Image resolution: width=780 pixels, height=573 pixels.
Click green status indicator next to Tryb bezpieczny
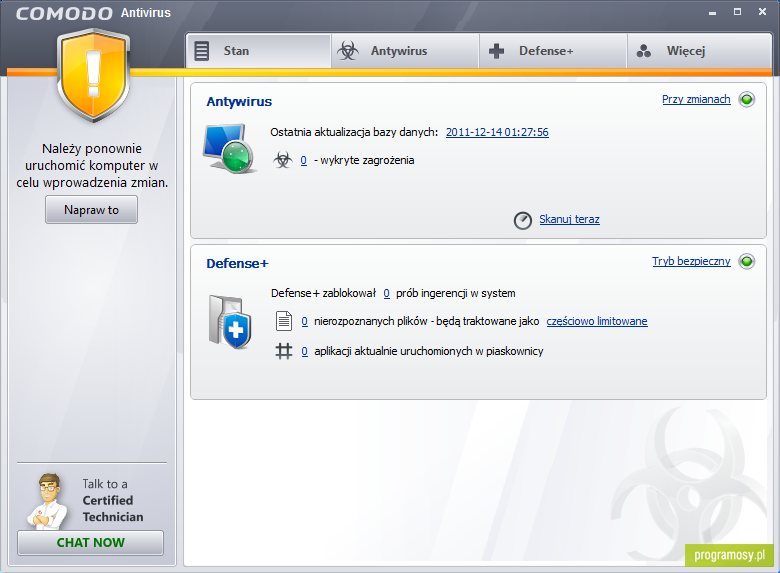(x=746, y=261)
